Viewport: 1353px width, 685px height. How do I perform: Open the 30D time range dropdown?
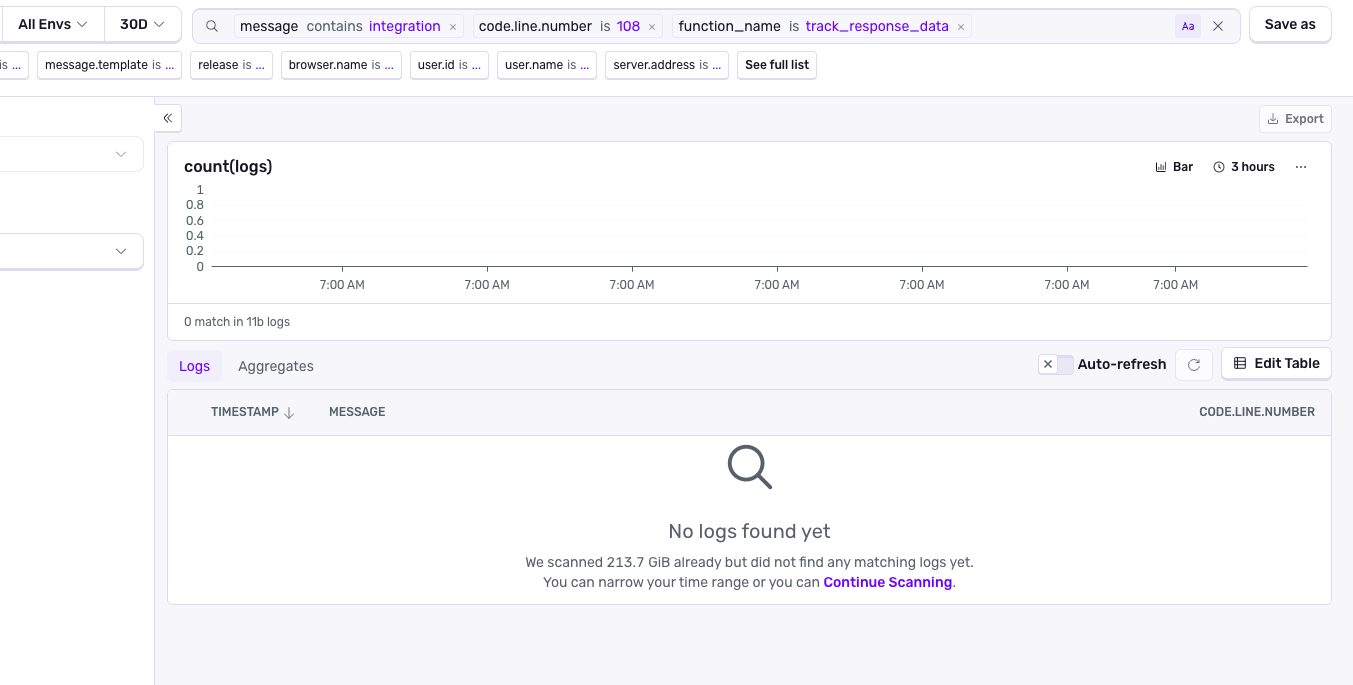coord(142,24)
